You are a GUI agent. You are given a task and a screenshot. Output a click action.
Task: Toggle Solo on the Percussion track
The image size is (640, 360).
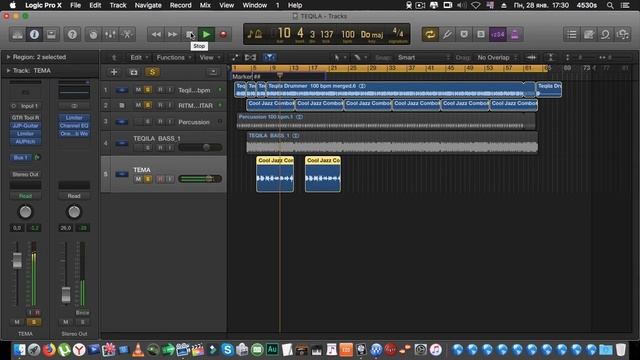pyautogui.click(x=148, y=122)
